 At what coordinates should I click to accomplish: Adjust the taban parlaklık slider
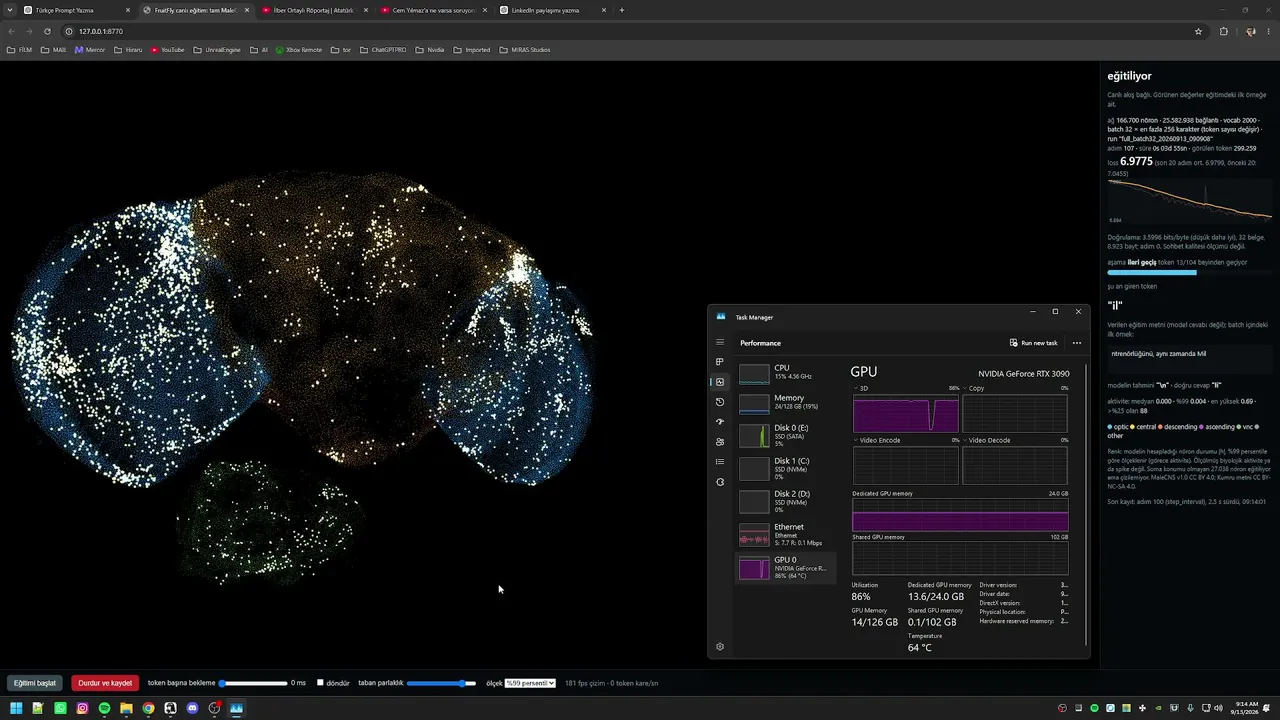(441, 683)
